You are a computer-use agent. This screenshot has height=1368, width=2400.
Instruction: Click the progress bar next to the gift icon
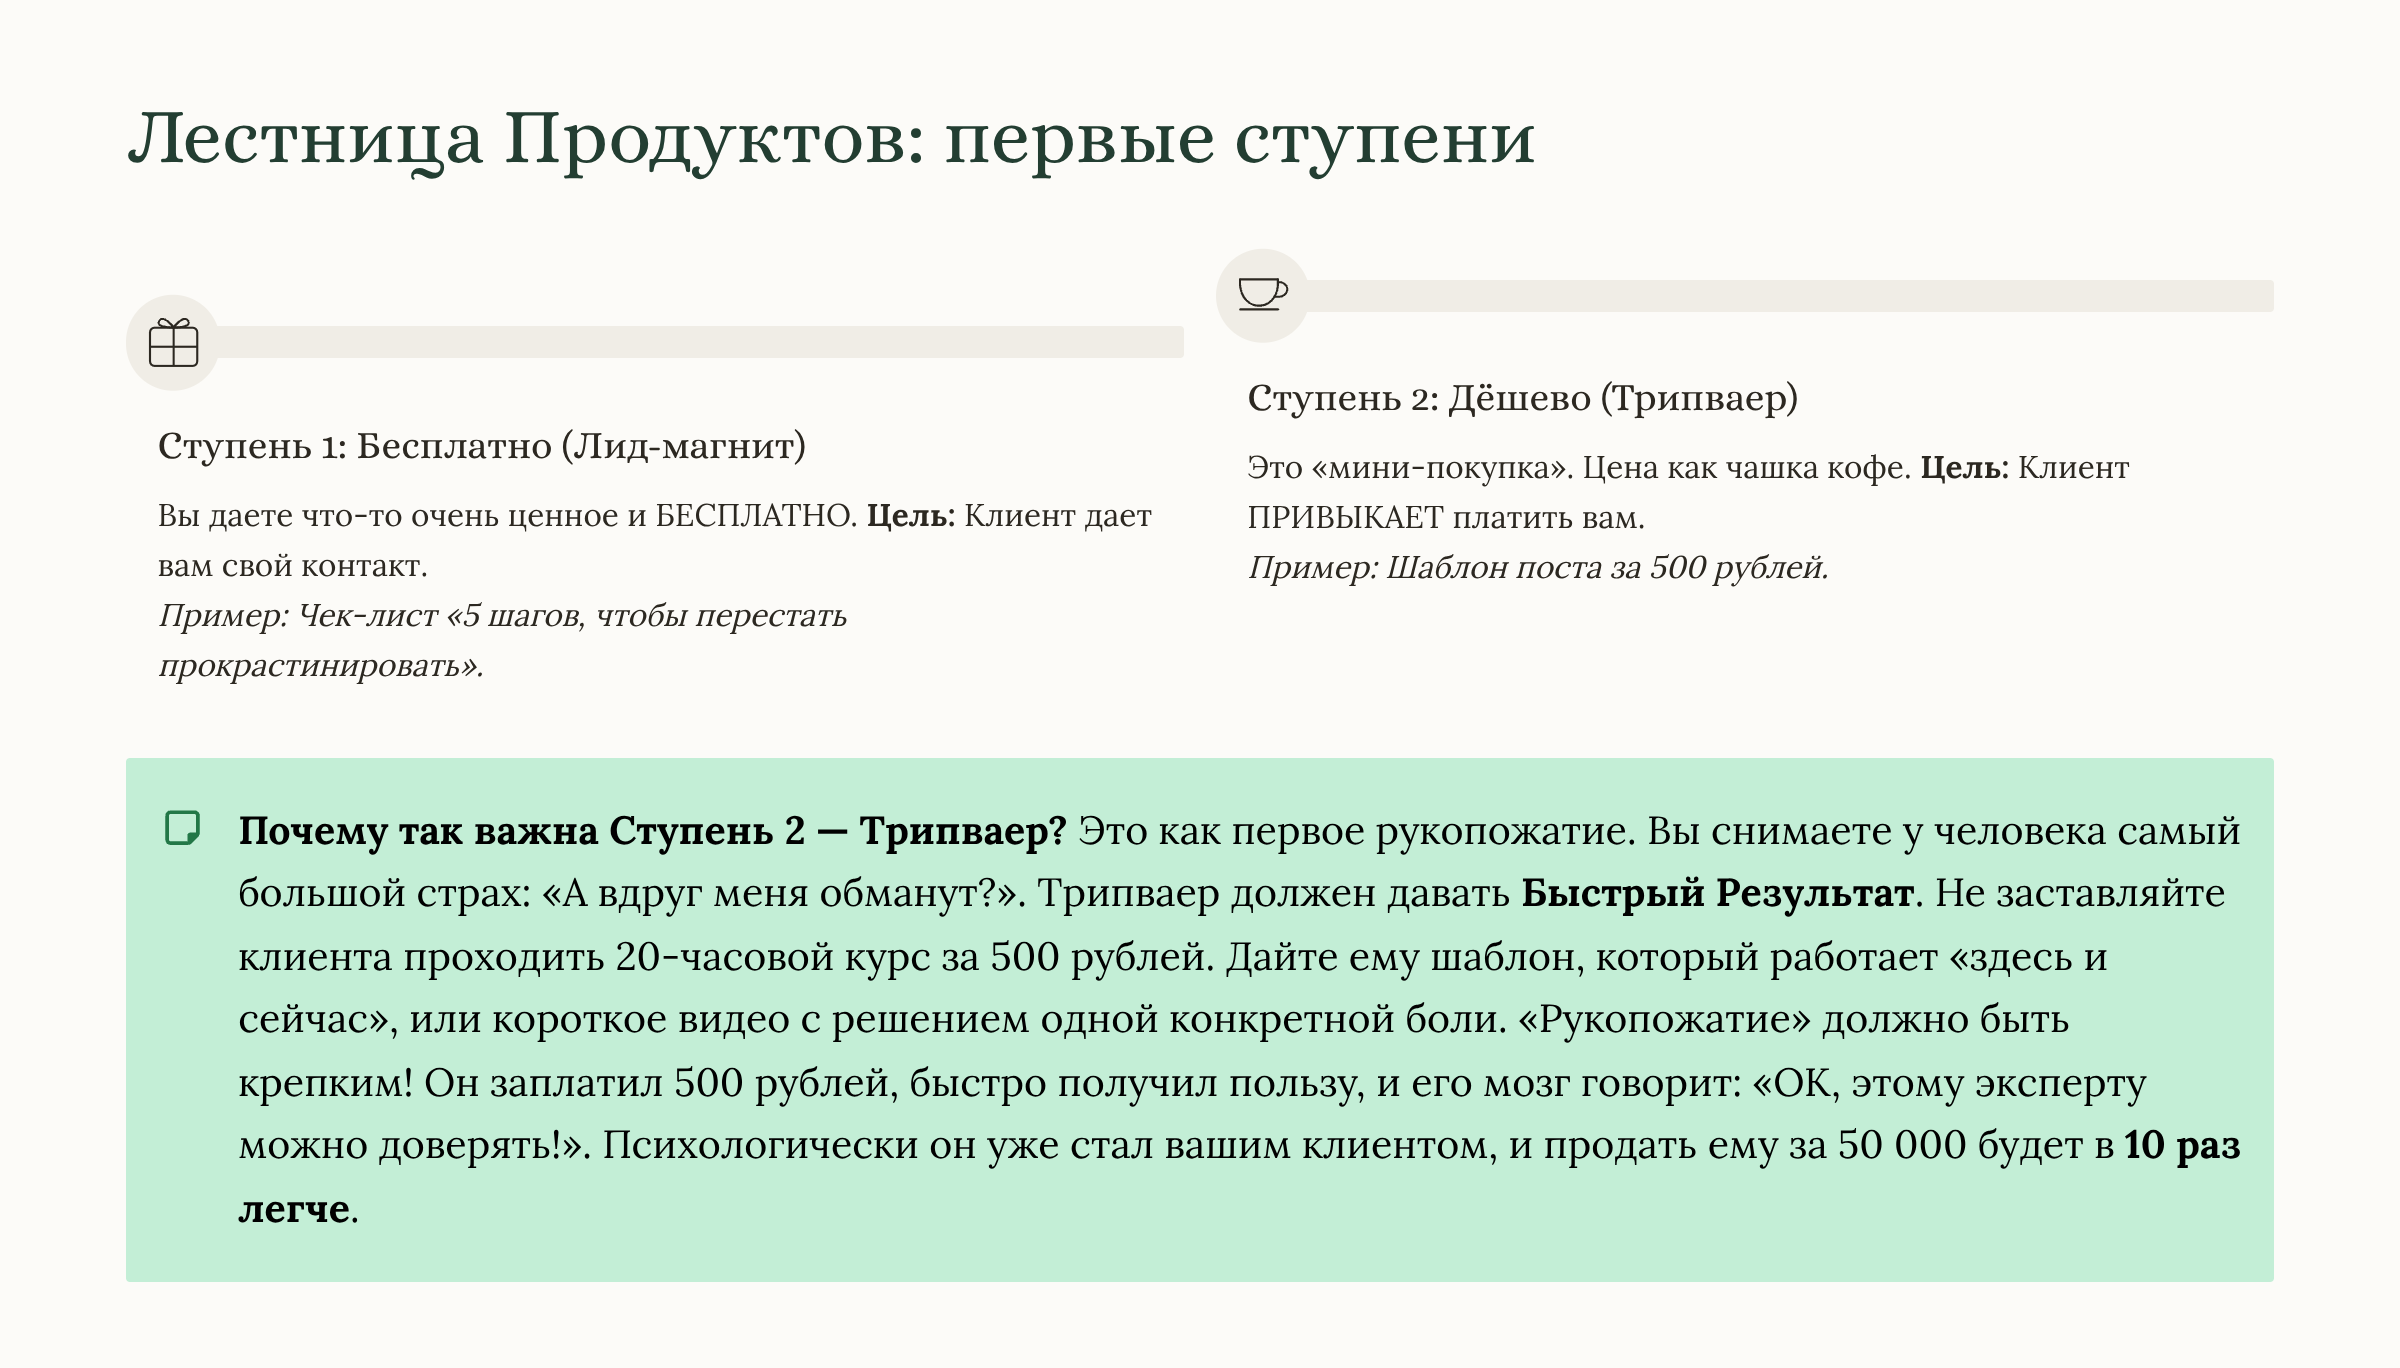[x=700, y=342]
